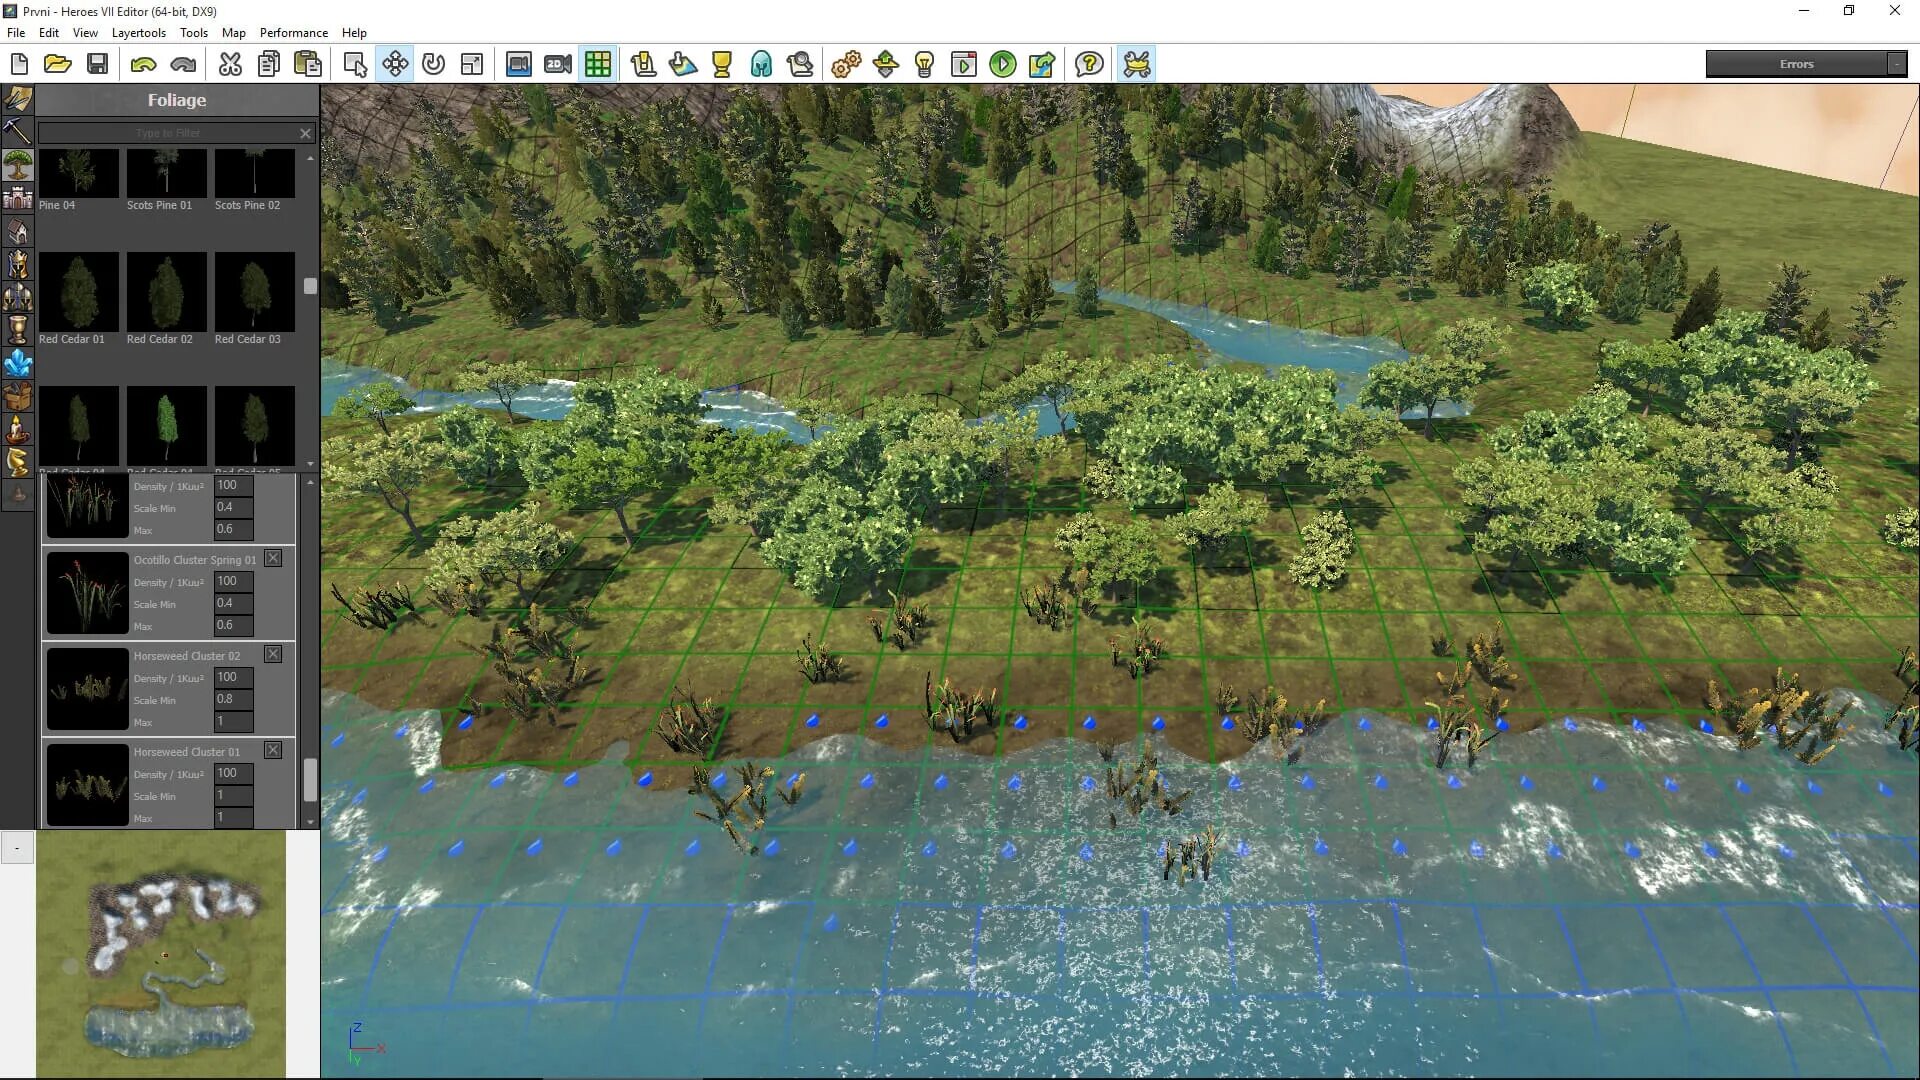Click the Errors button

tap(1795, 64)
